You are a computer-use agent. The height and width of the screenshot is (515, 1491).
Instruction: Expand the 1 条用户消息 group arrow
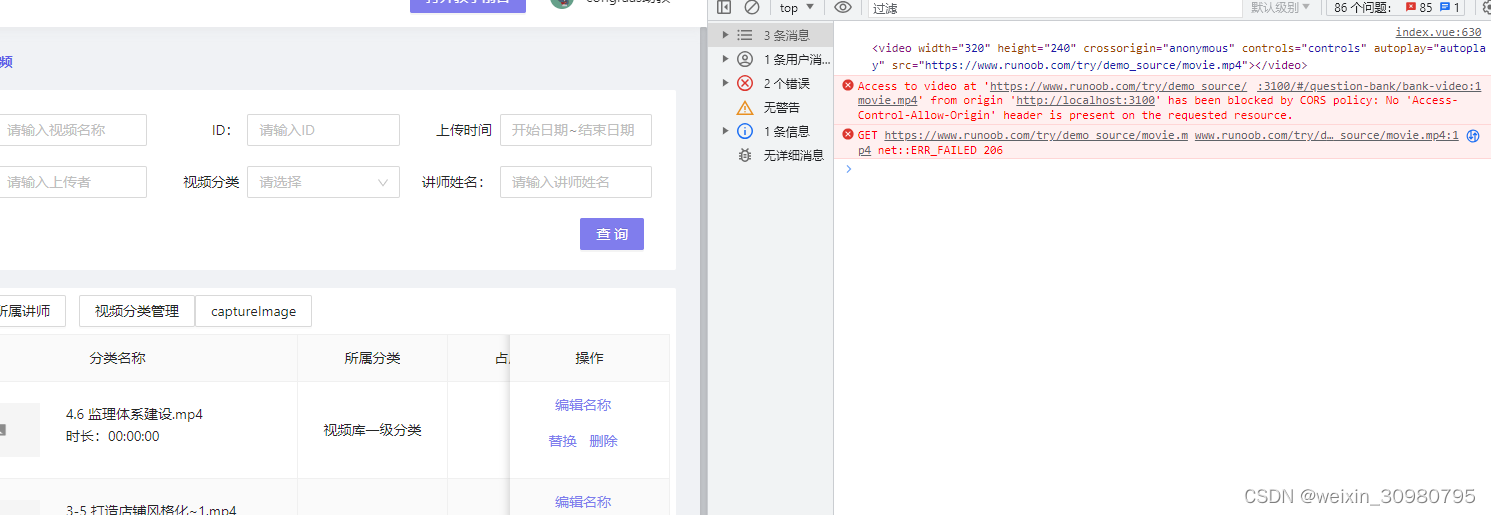pyautogui.click(x=725, y=59)
